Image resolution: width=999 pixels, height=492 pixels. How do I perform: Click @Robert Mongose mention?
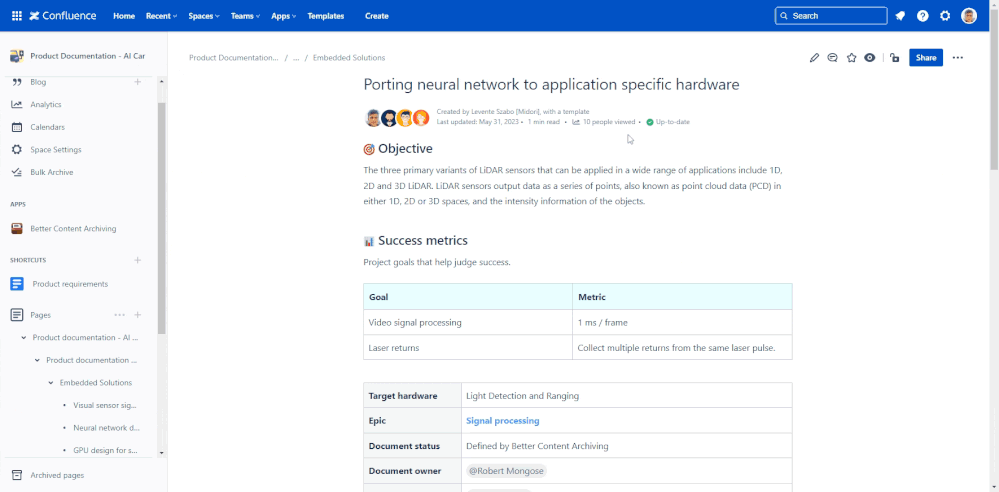(x=507, y=471)
